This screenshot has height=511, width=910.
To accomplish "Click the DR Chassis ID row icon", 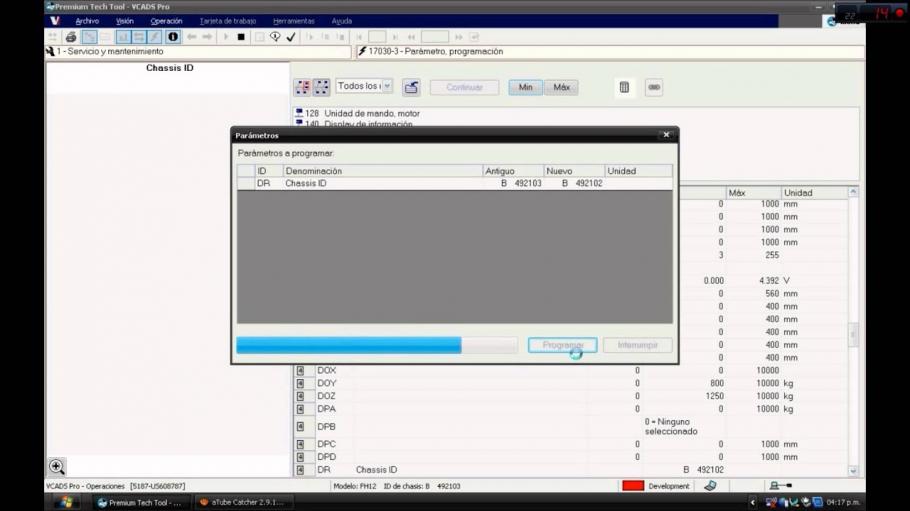I will (x=301, y=470).
